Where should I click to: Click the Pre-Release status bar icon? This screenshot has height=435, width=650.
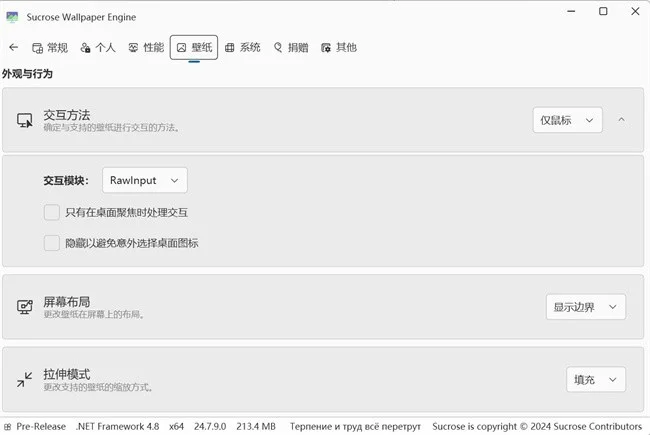tap(7, 427)
